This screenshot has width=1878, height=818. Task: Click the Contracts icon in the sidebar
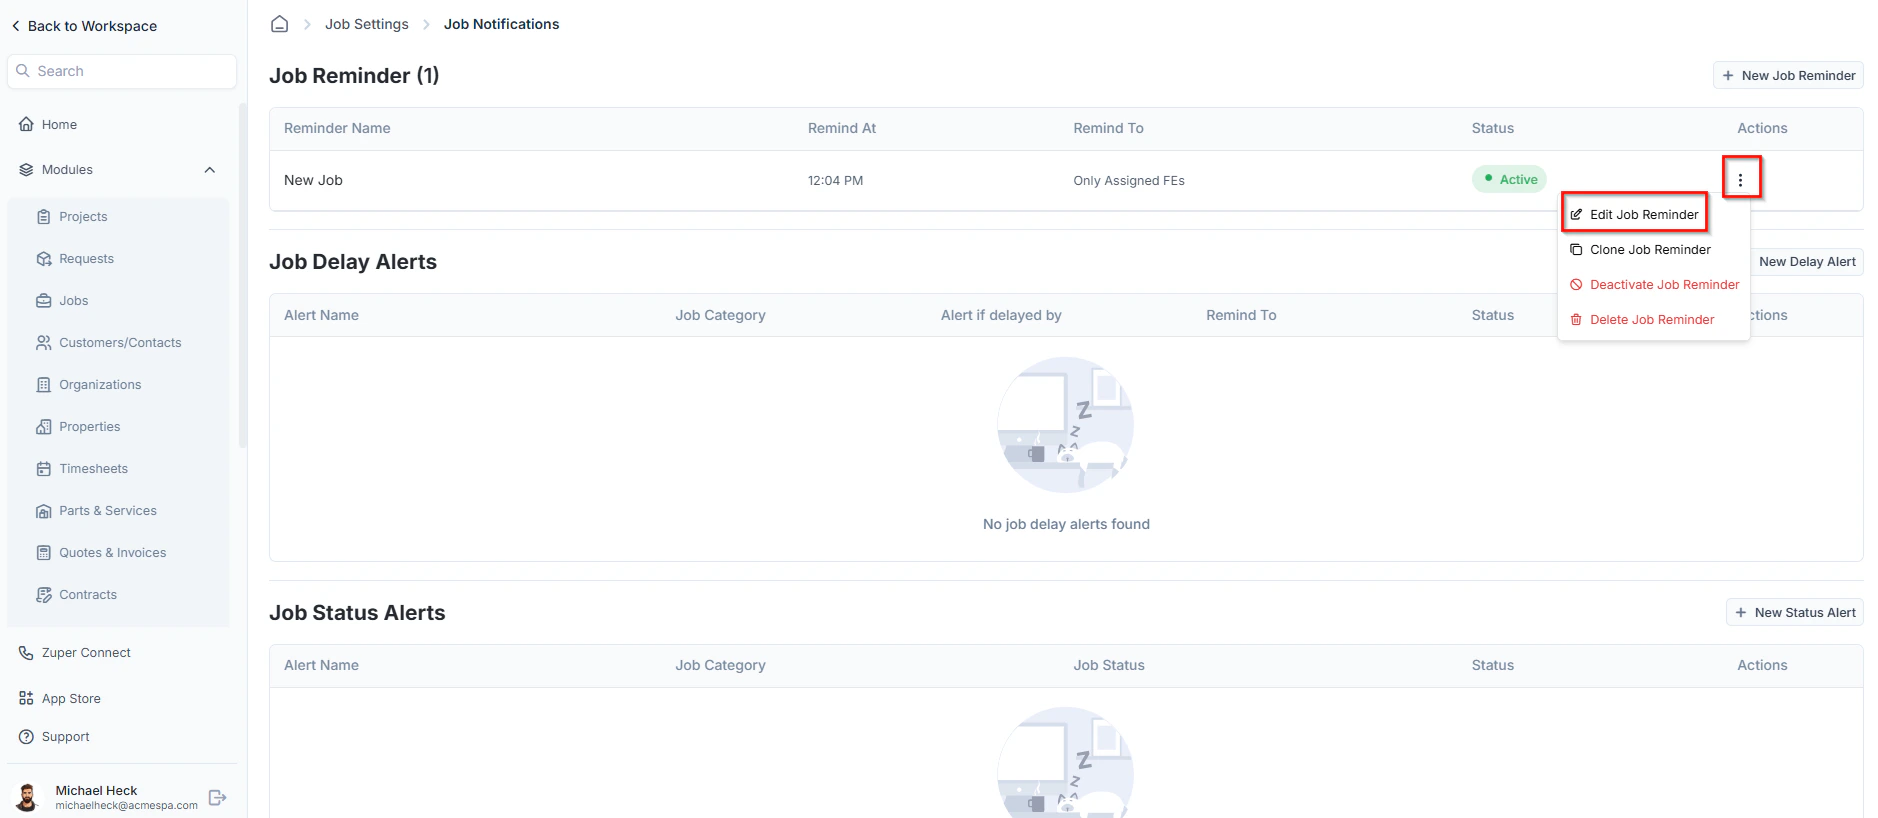[43, 595]
